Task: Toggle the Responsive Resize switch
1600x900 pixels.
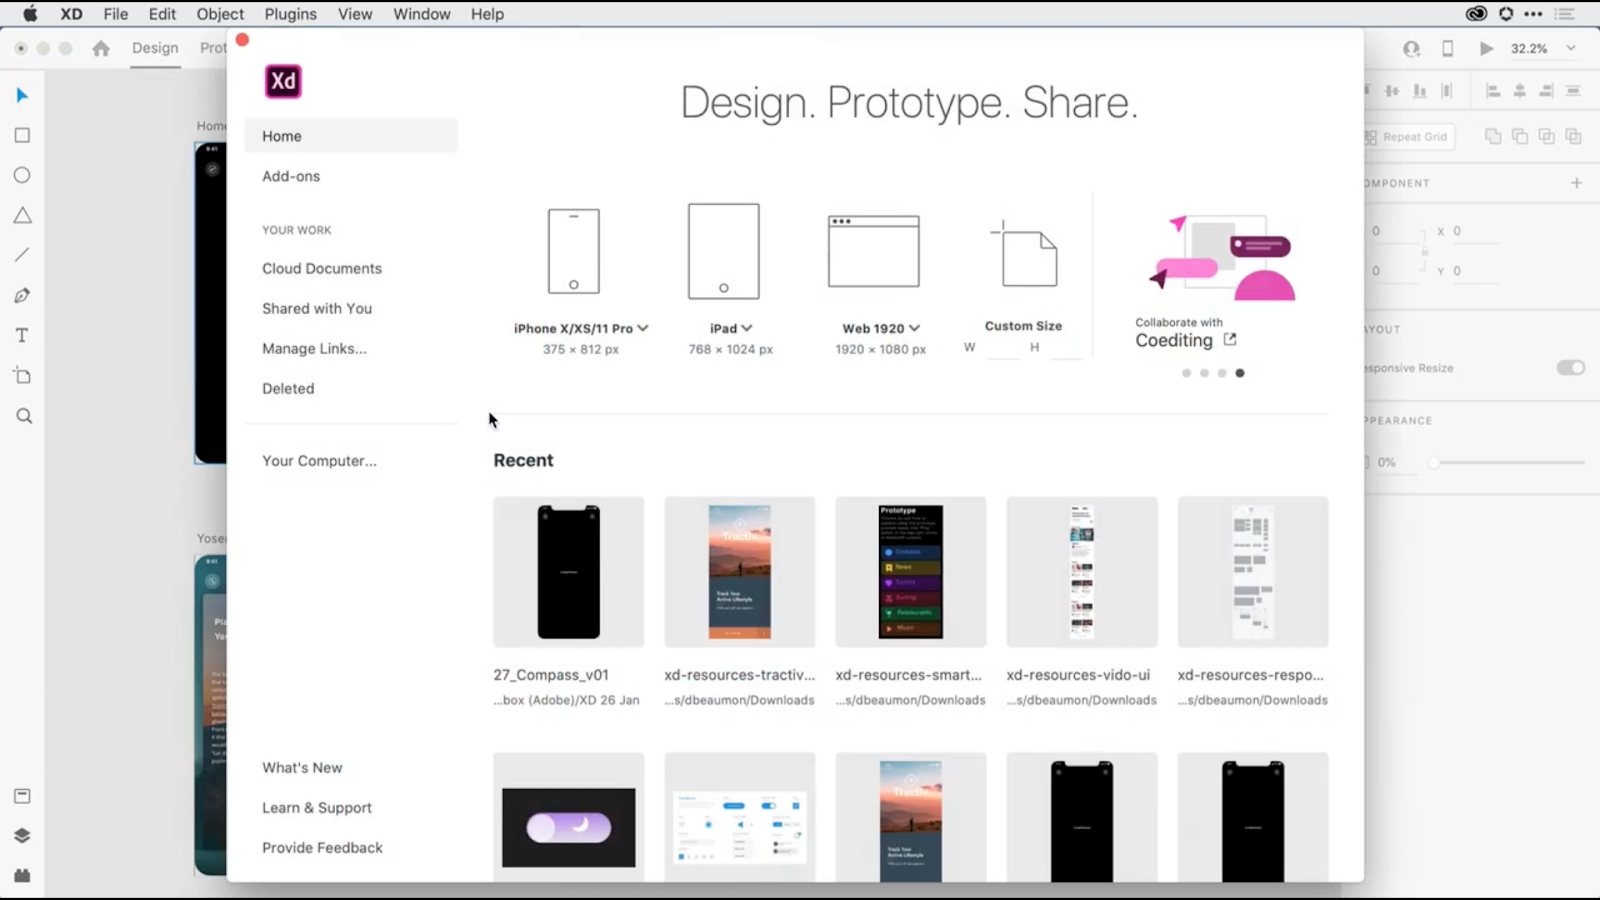Action: pos(1570,368)
